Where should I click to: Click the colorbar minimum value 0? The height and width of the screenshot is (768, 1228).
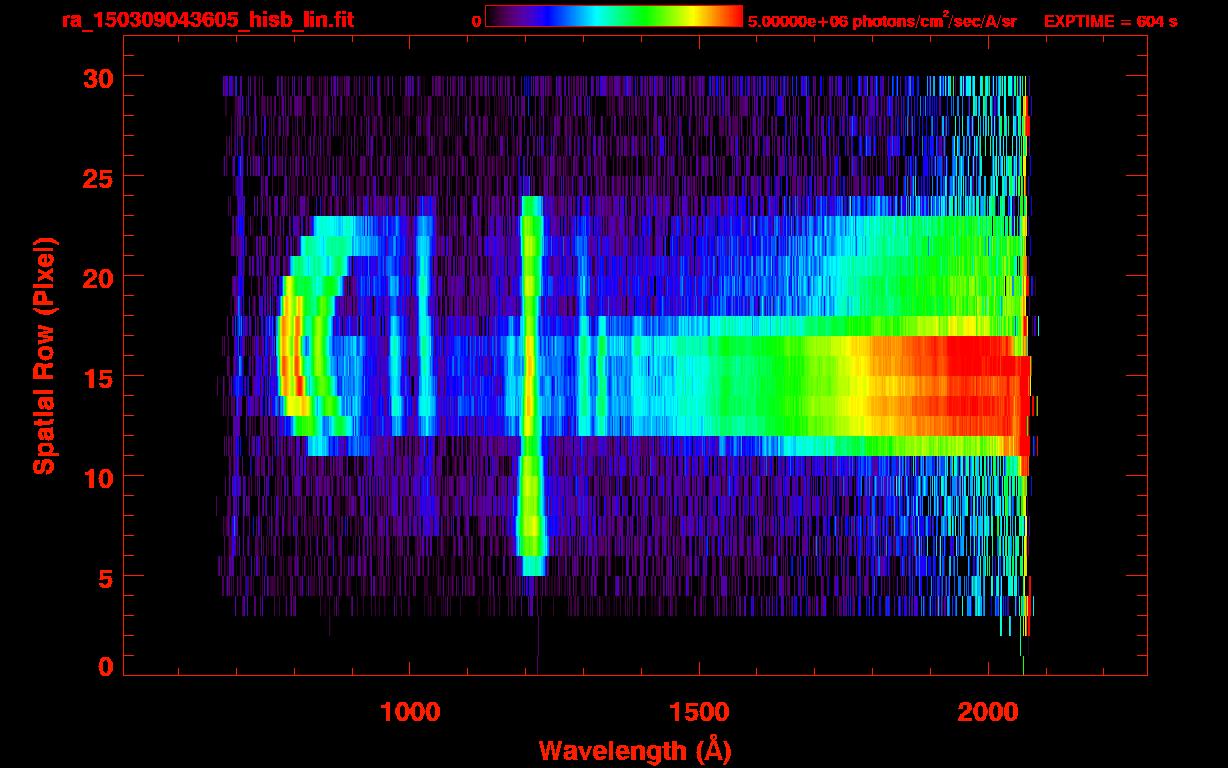476,21
